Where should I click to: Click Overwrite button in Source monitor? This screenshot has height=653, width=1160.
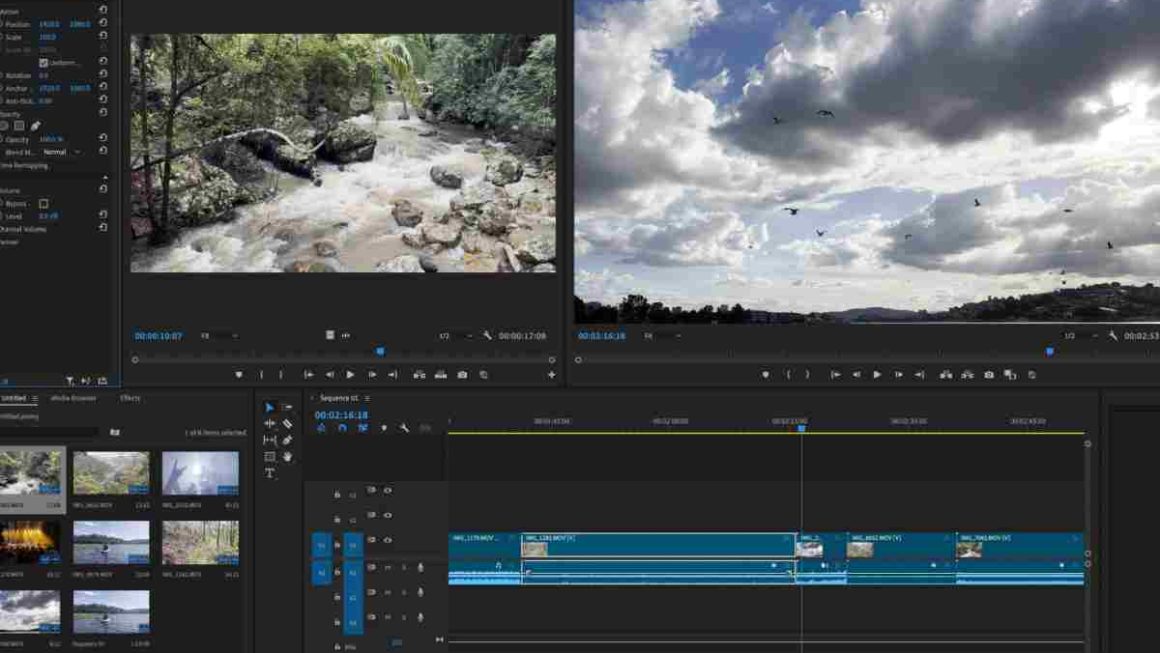tap(441, 375)
